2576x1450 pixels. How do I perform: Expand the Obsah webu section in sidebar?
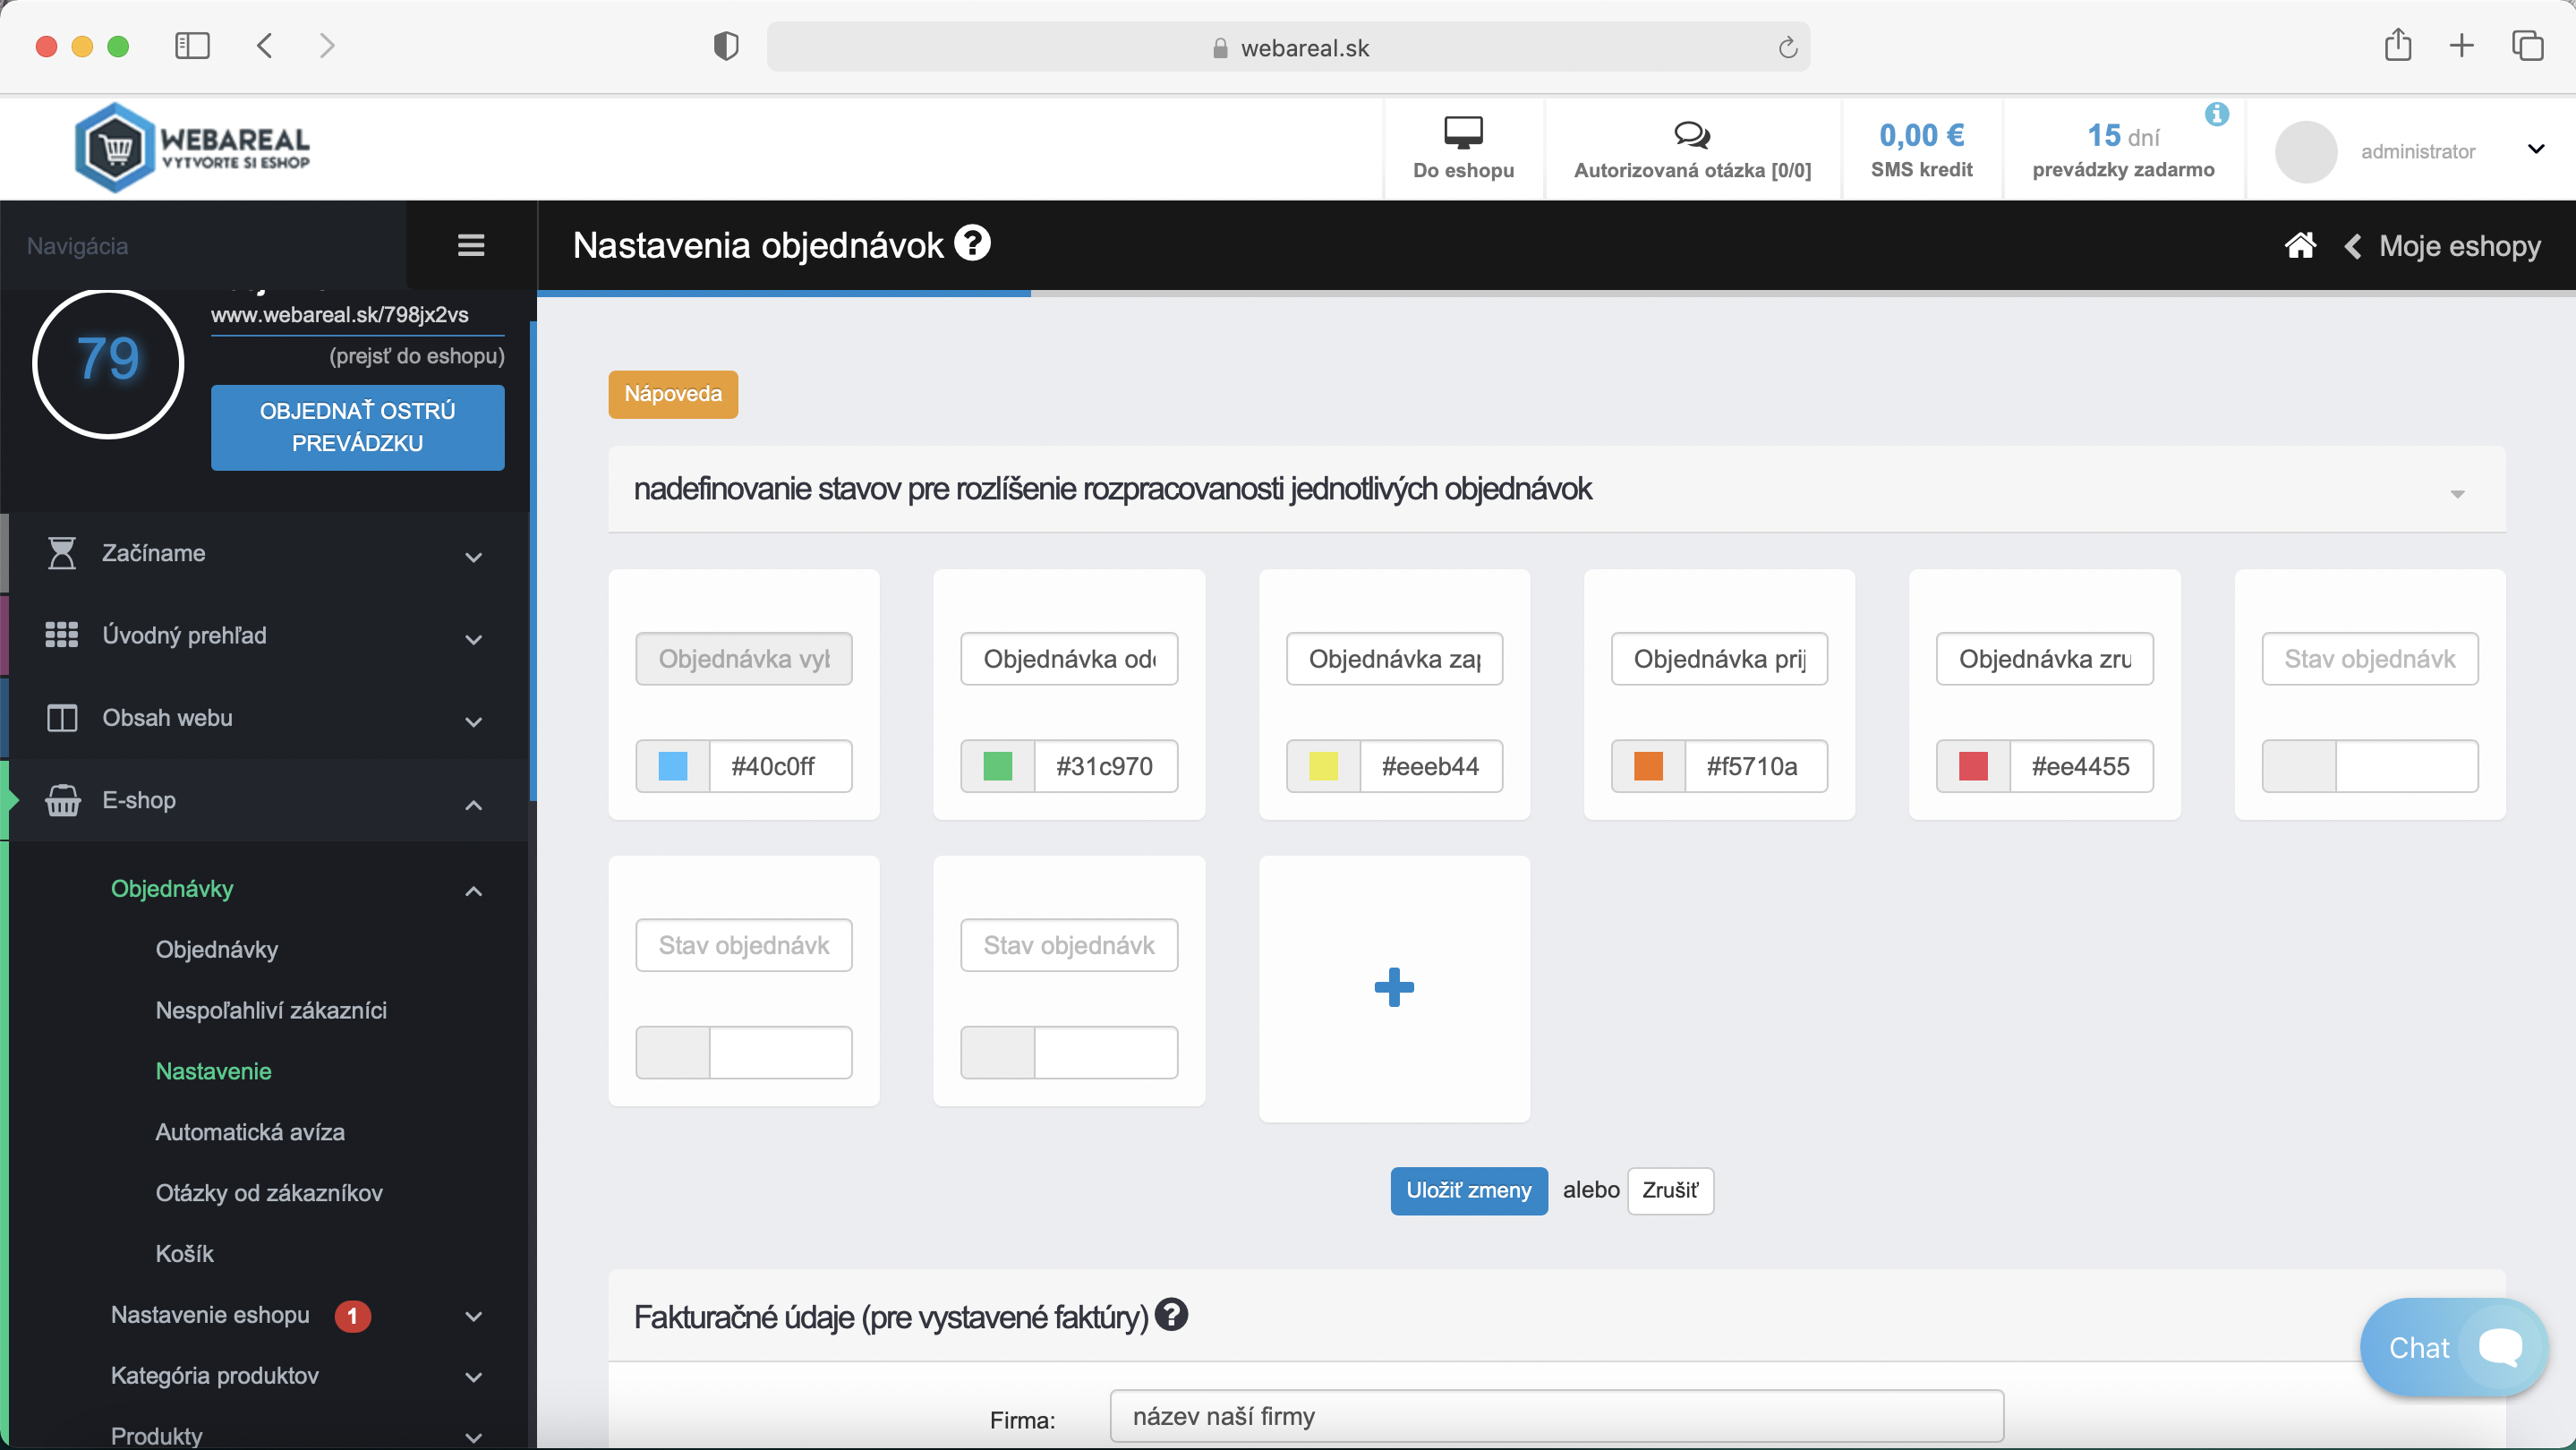(x=264, y=718)
